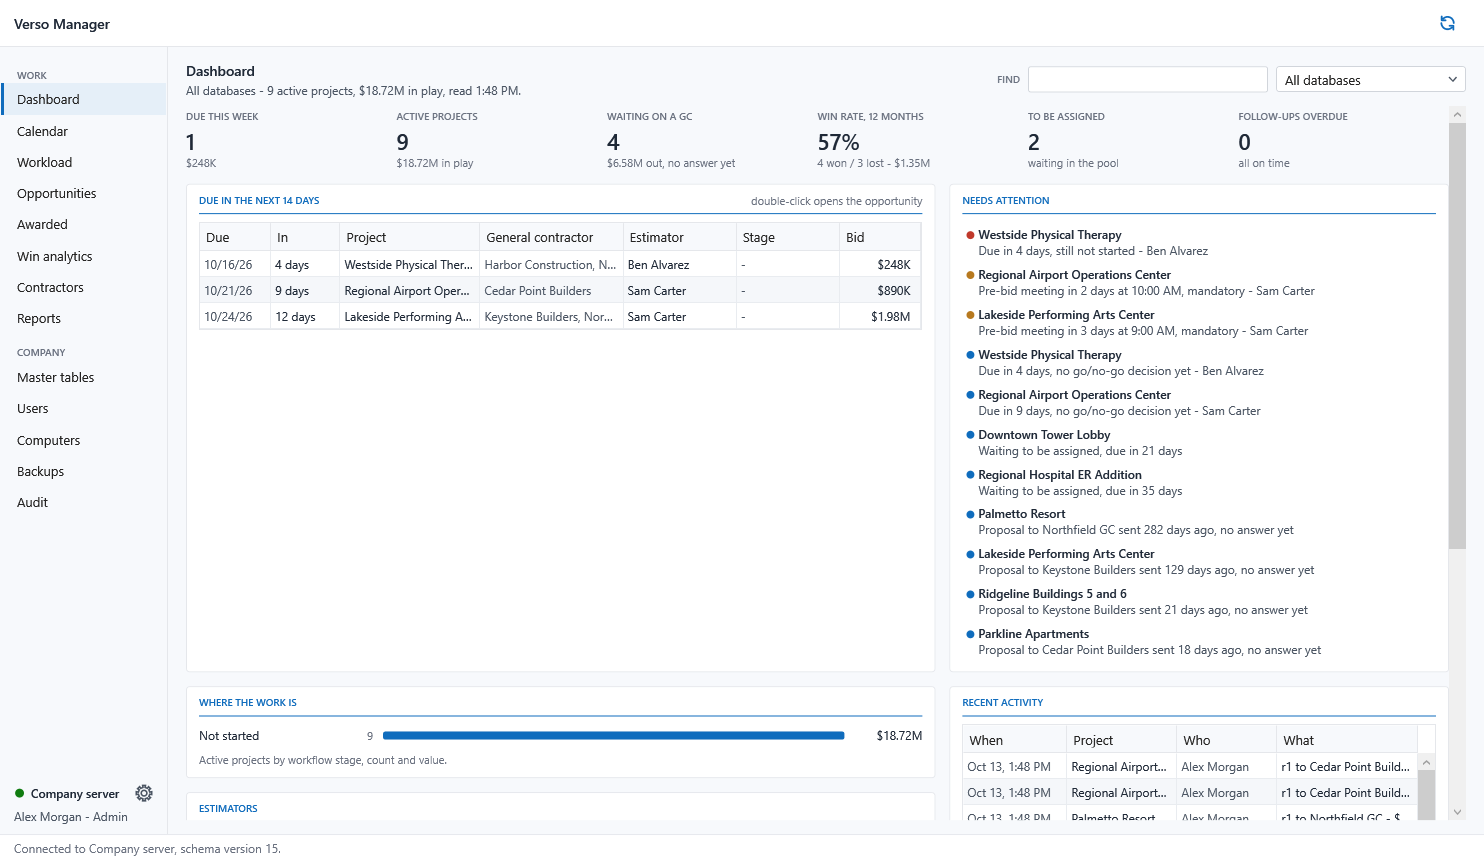Click the refresh icon in the title bar
The width and height of the screenshot is (1484, 861).
coord(1447,23)
